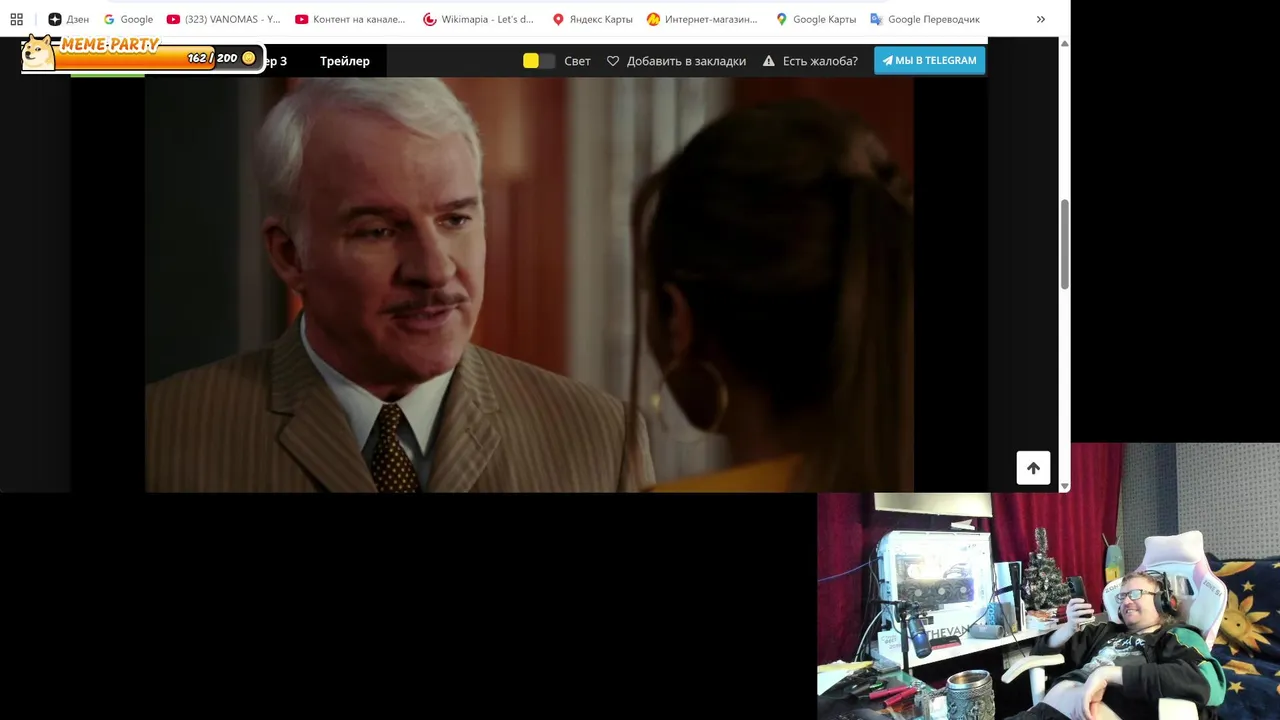Image resolution: width=1280 pixels, height=720 pixels.
Task: Click the Meme Party doge widget
Action: [x=39, y=52]
